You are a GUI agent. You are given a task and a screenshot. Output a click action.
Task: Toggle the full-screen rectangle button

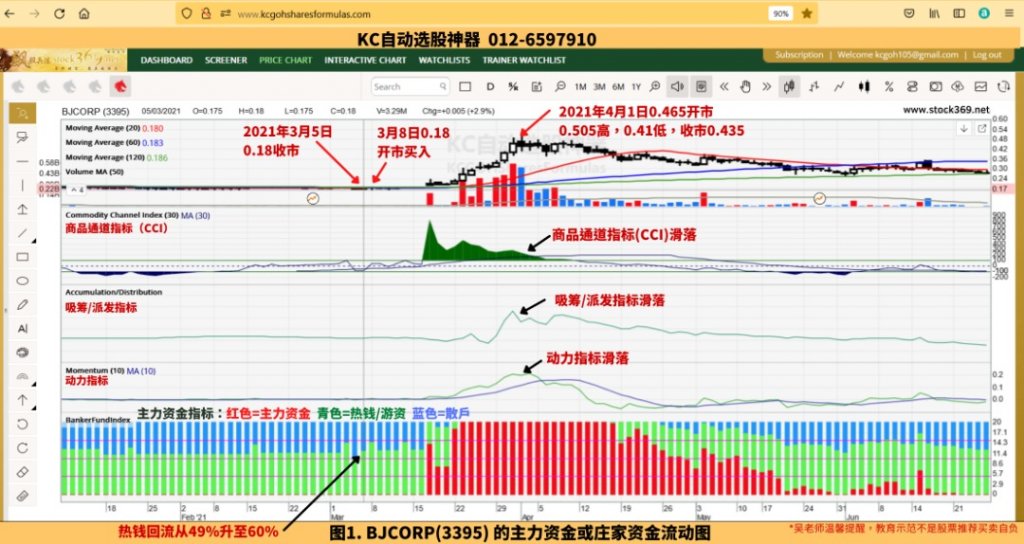465,86
